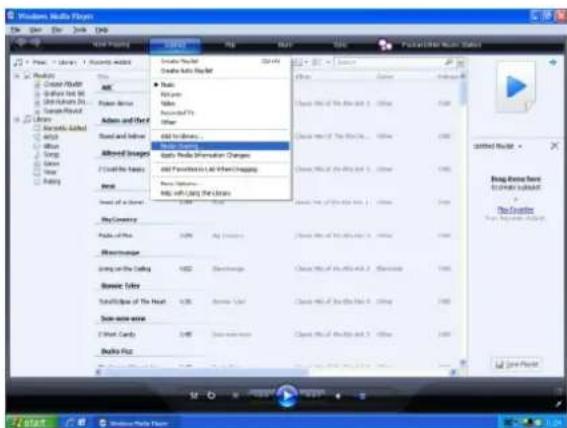567x428 pixels.
Task: Open the Year view in the Library tree
Action: [x=50, y=172]
